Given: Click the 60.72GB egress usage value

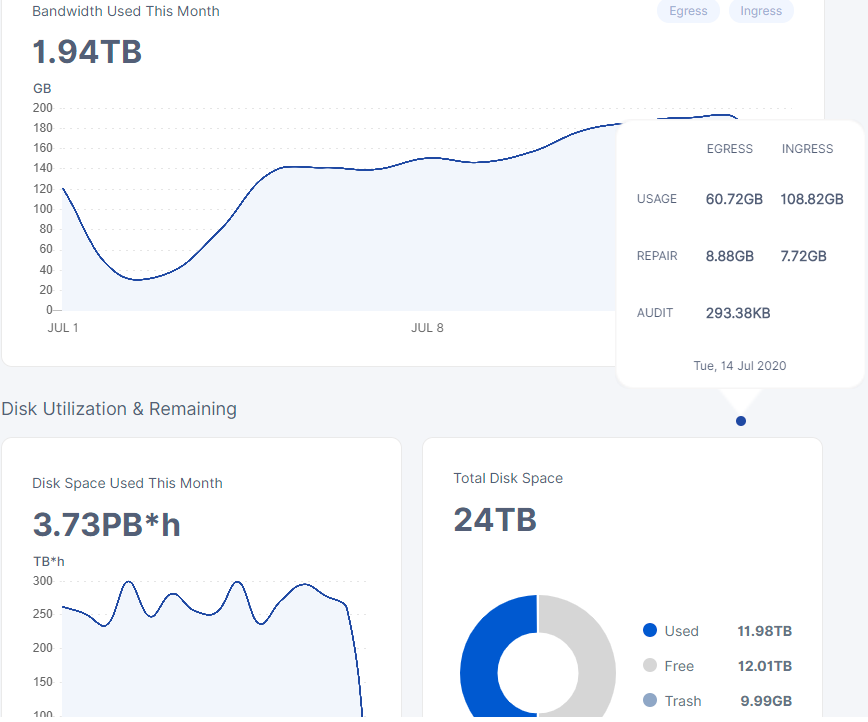Looking at the screenshot, I should pos(734,199).
